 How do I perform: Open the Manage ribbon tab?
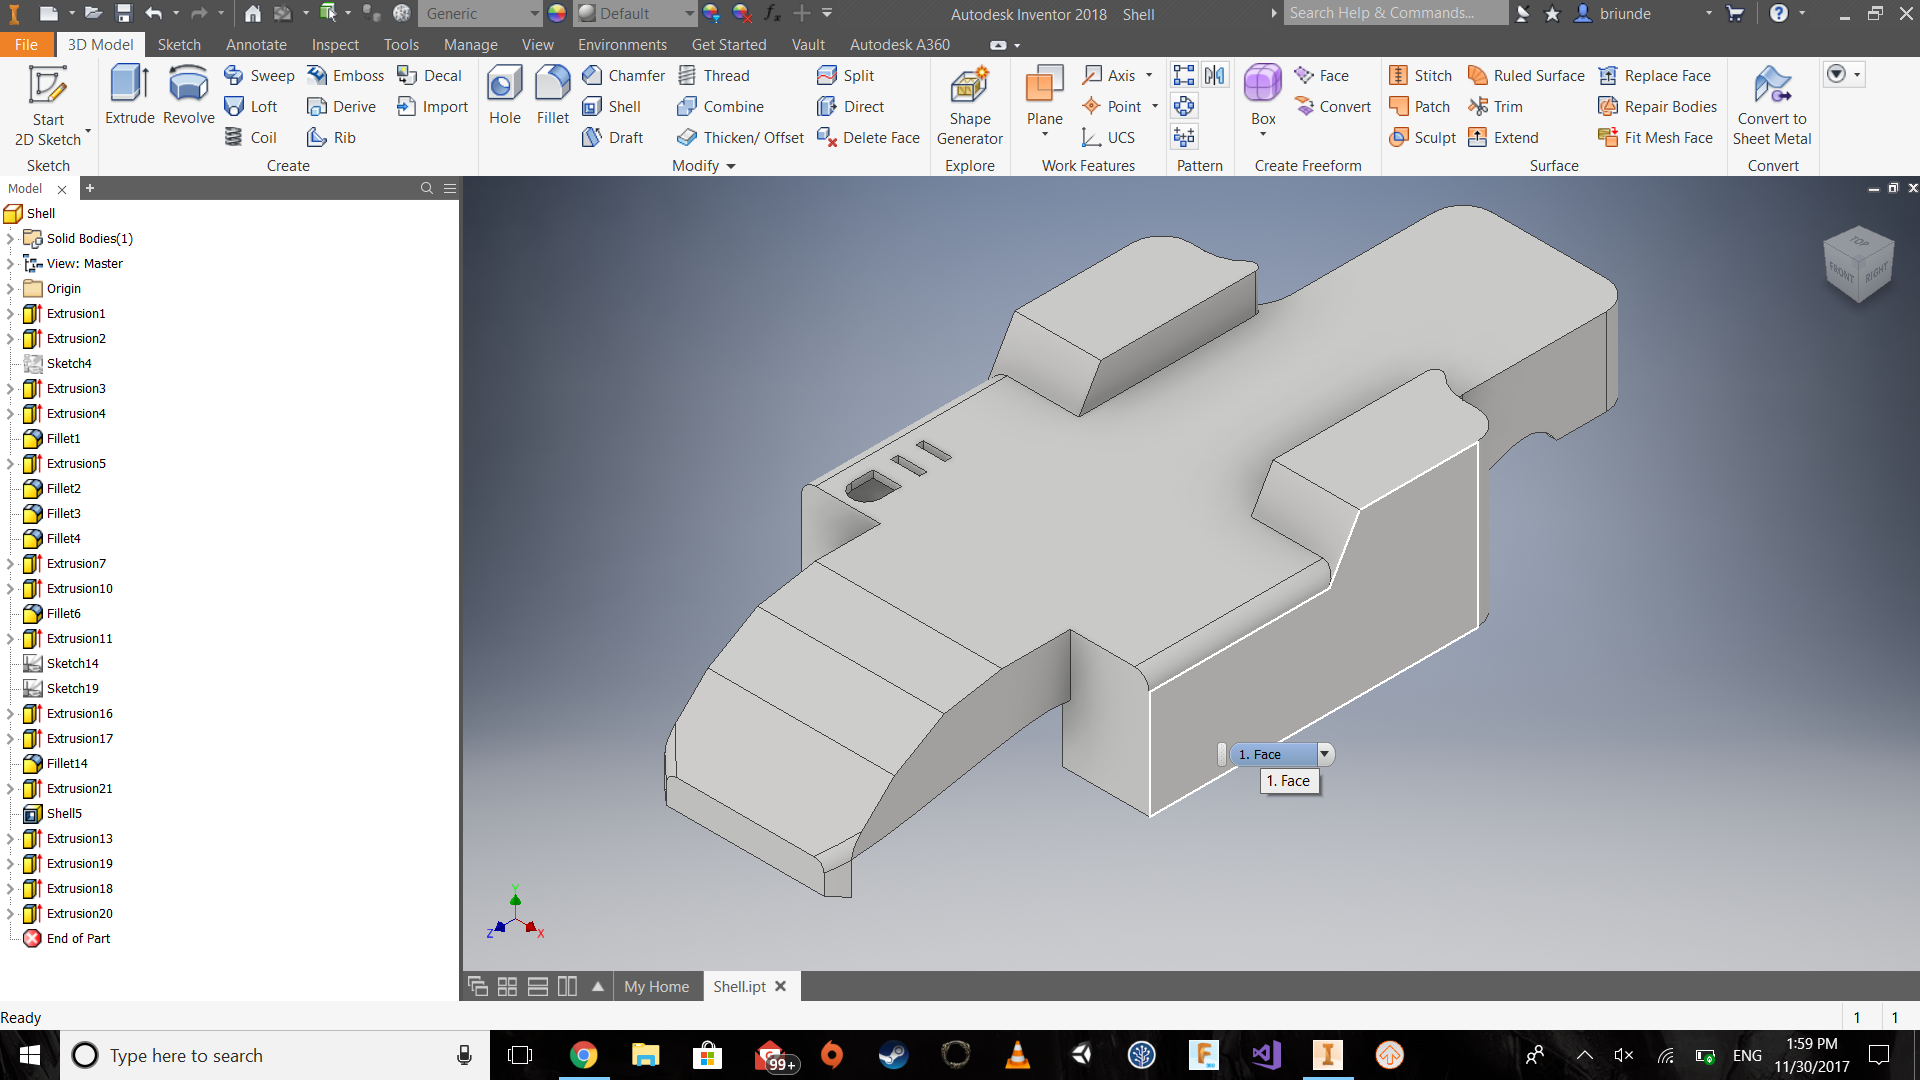point(470,44)
